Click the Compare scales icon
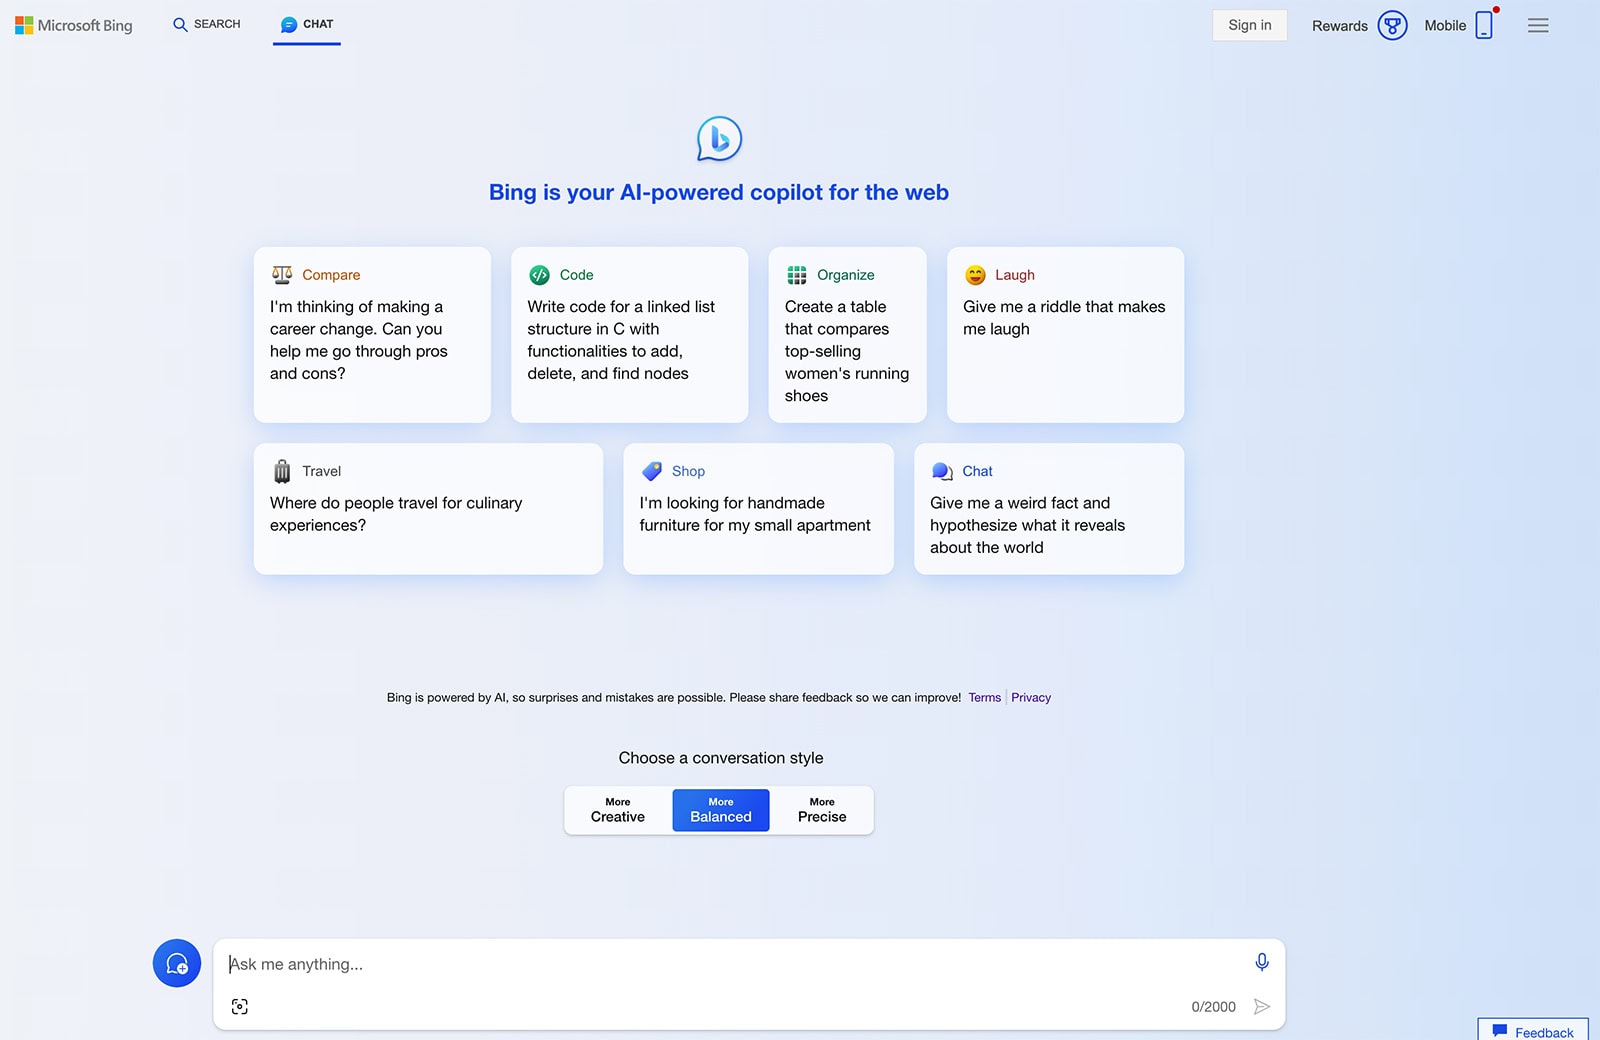This screenshot has height=1040, width=1600. [282, 275]
